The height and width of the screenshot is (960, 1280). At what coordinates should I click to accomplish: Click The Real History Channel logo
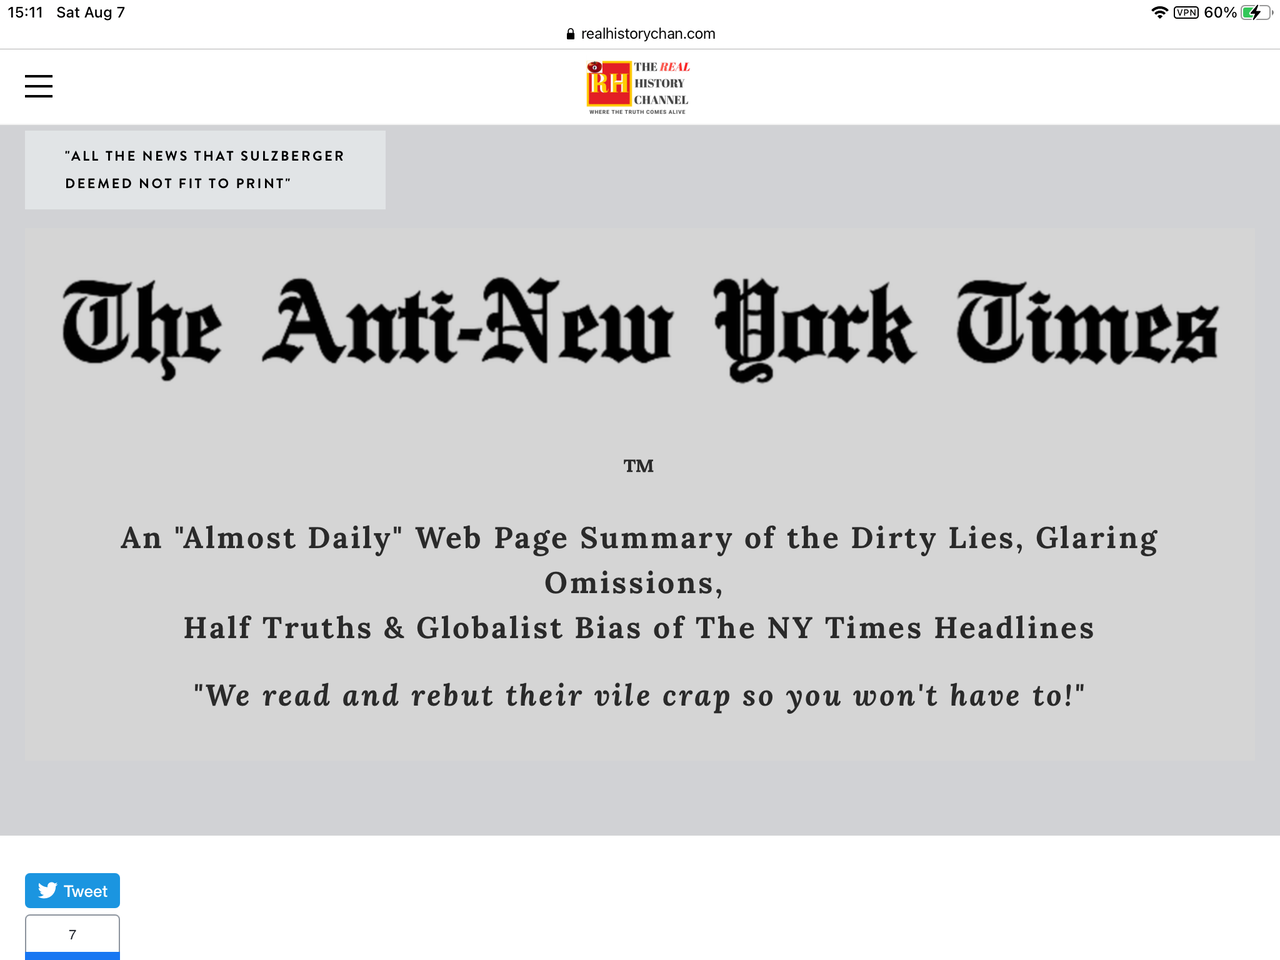(x=638, y=87)
